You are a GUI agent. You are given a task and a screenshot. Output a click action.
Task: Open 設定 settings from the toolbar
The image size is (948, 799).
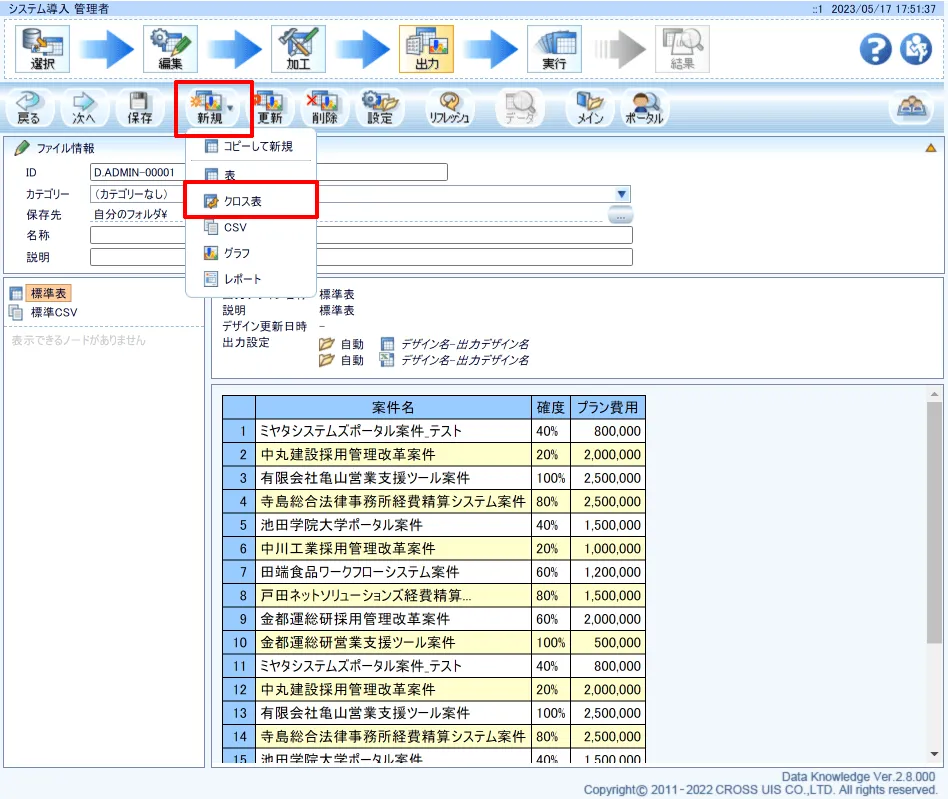point(380,107)
